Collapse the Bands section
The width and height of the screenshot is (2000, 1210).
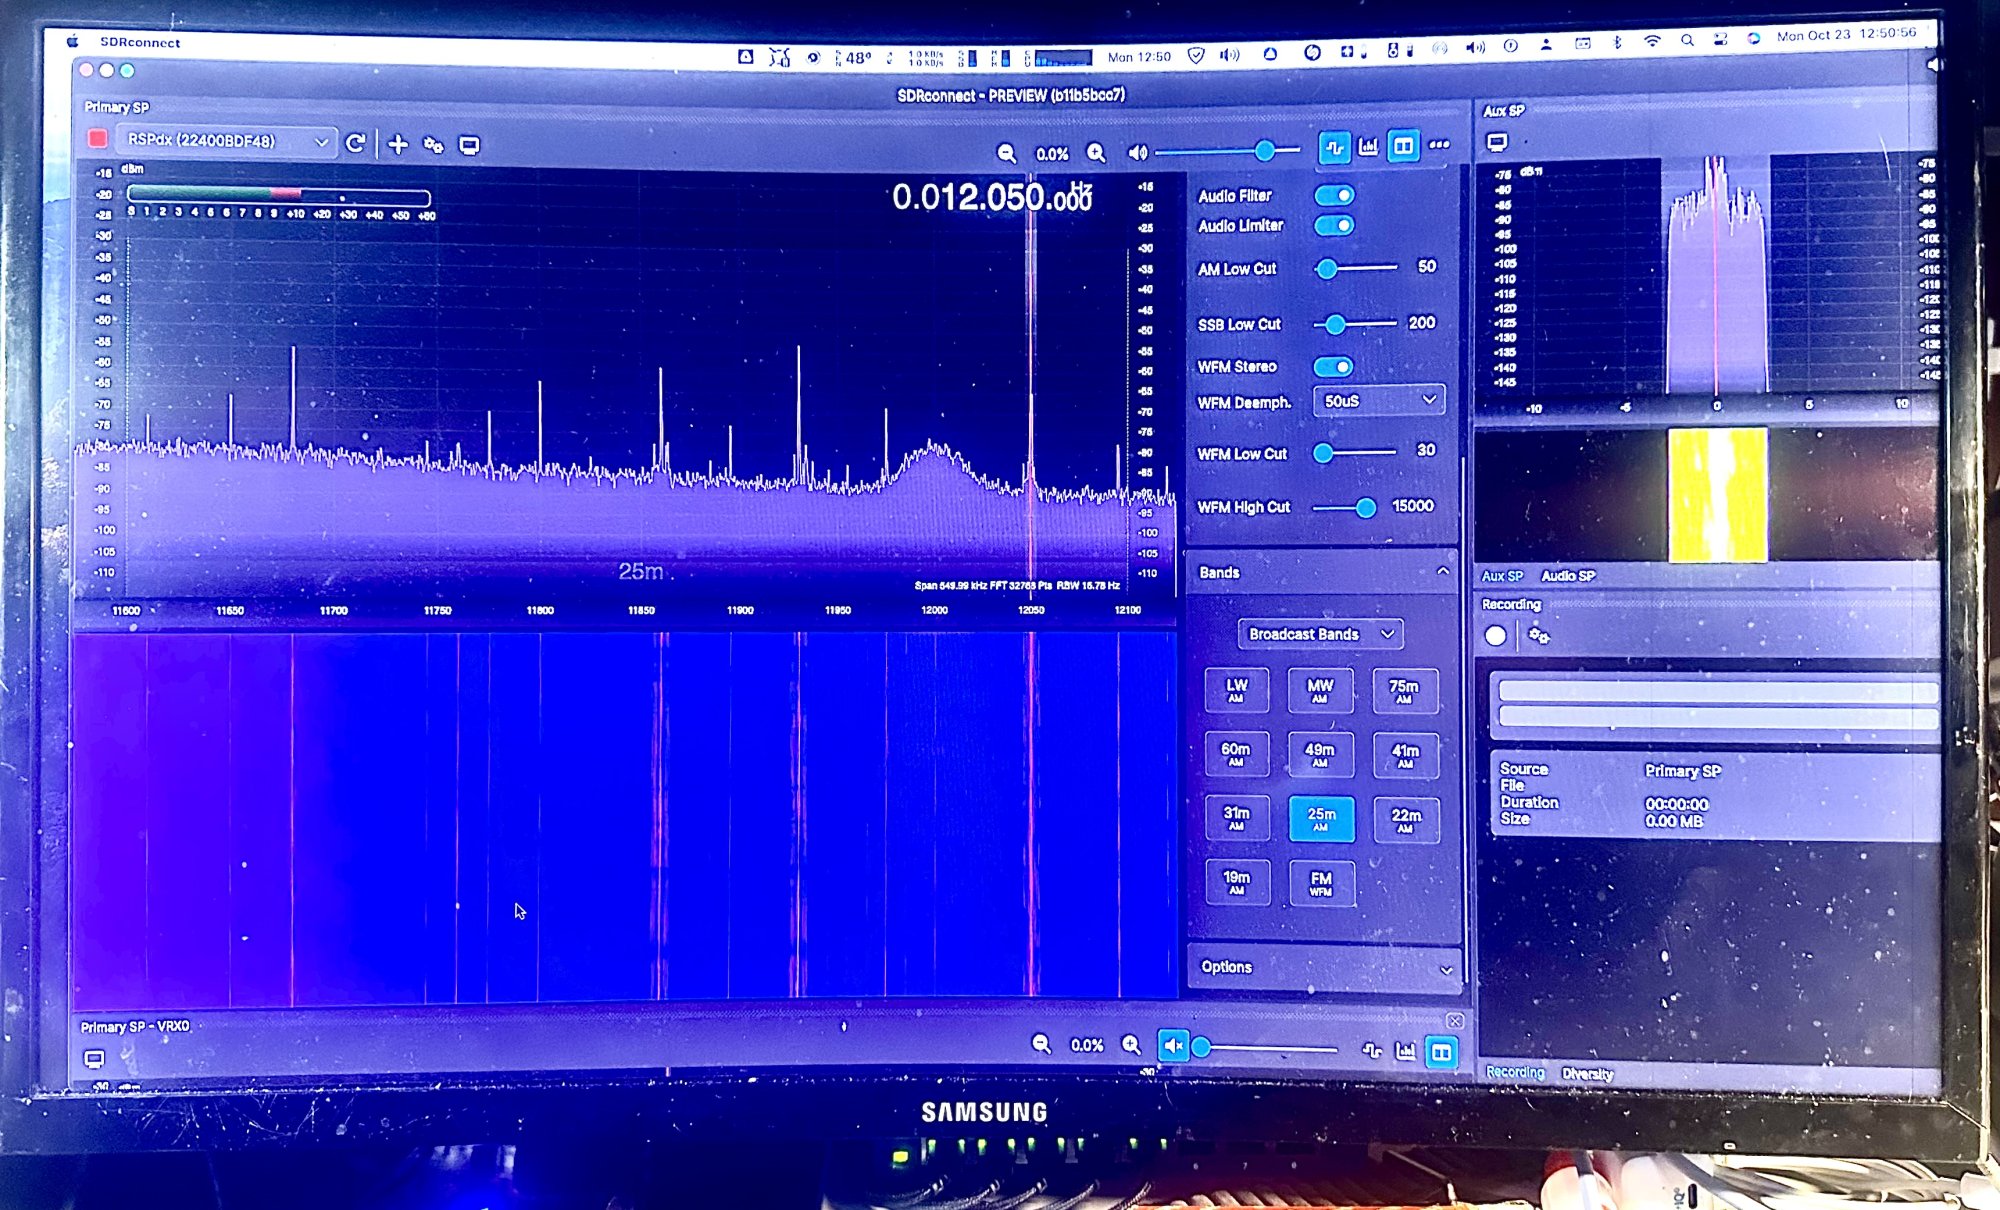[1442, 571]
